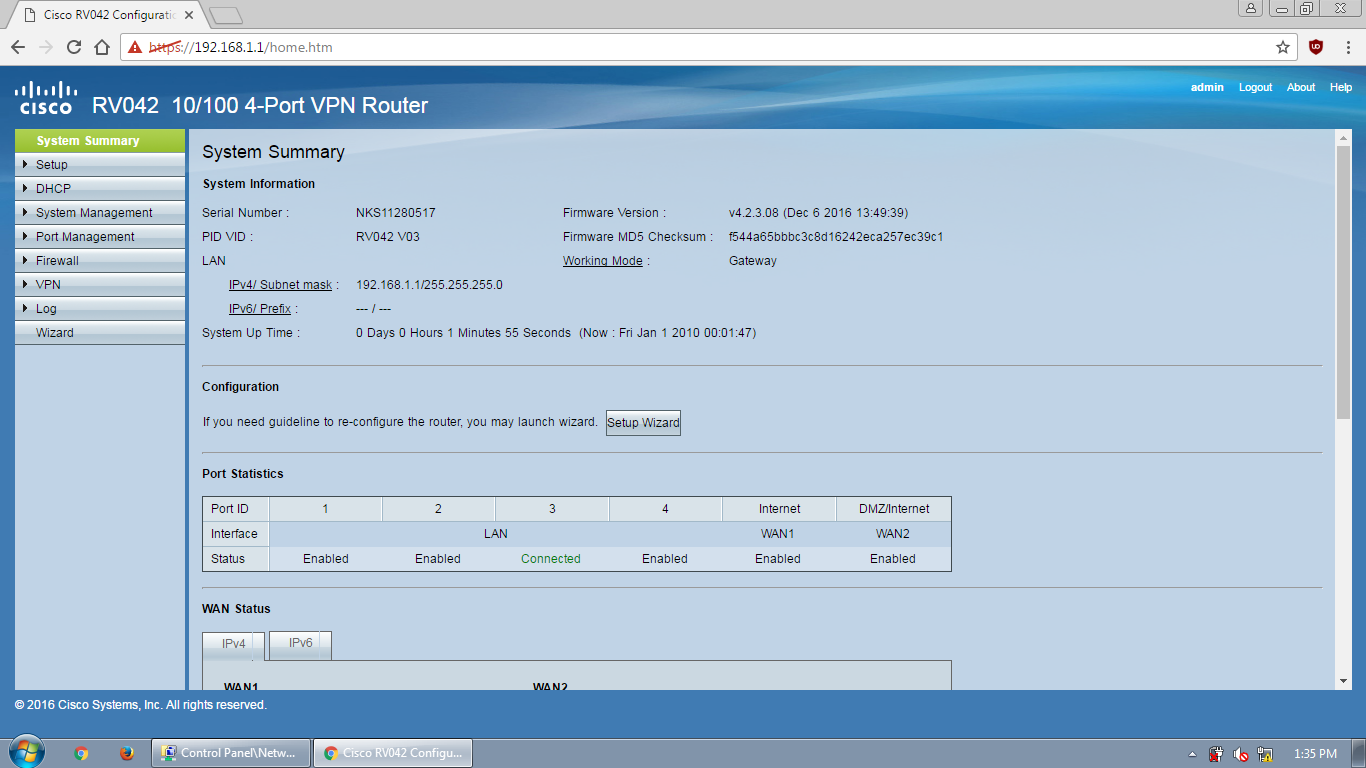Expand the System Management menu arrow

[25, 212]
